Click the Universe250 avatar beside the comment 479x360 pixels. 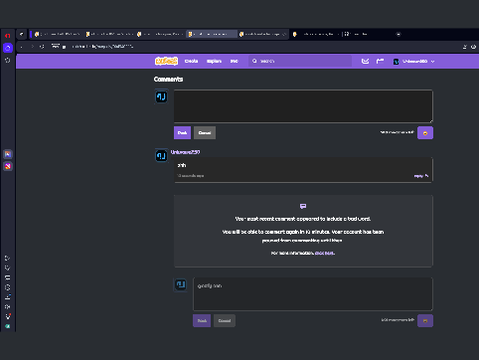[x=161, y=156]
